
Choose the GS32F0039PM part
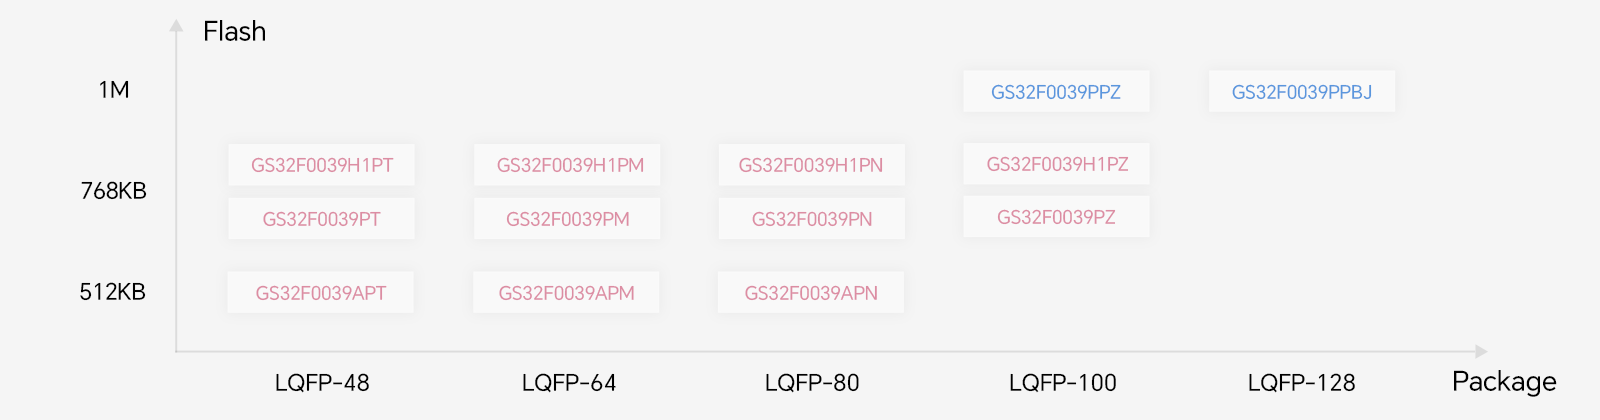click(567, 219)
